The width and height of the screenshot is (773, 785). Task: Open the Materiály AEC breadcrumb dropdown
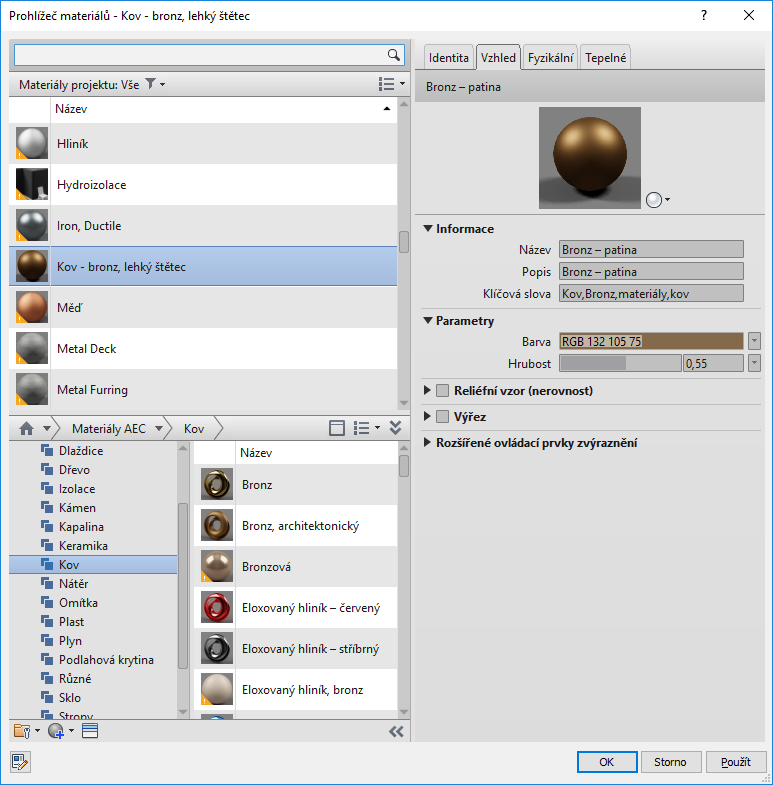pos(159,429)
